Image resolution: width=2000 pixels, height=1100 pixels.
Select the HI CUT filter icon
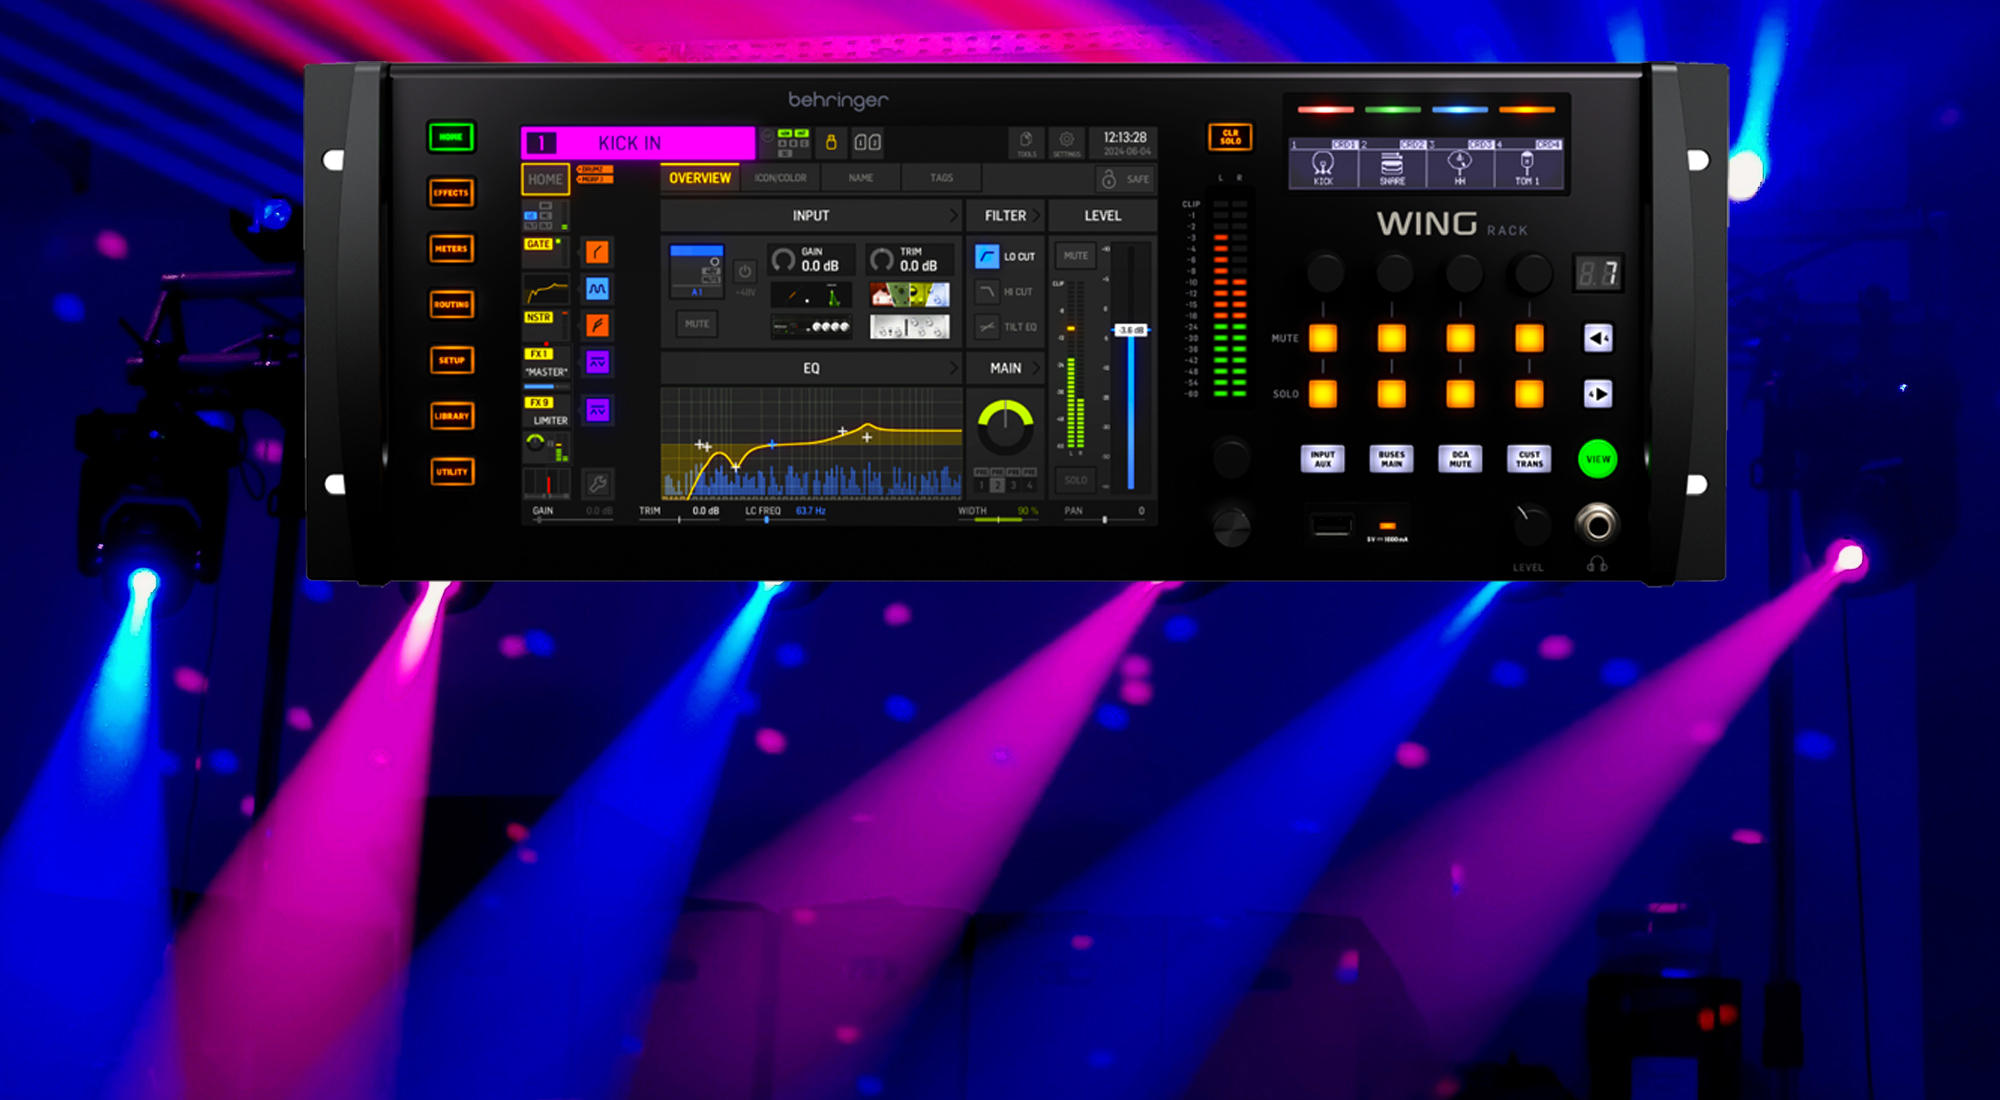(986, 291)
